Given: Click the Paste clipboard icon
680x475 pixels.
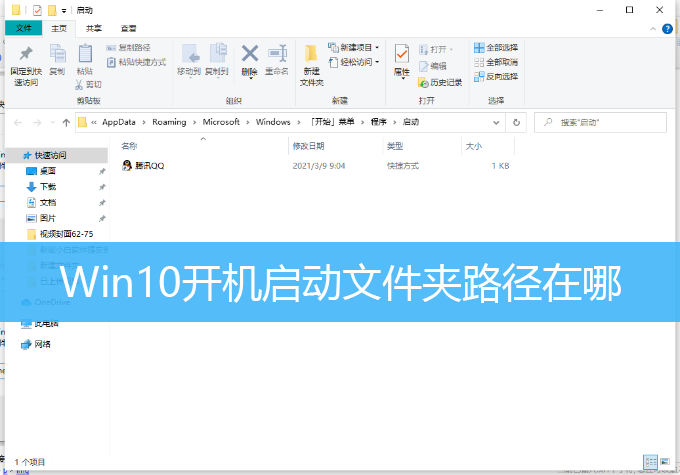Looking at the screenshot, I should 85,54.
